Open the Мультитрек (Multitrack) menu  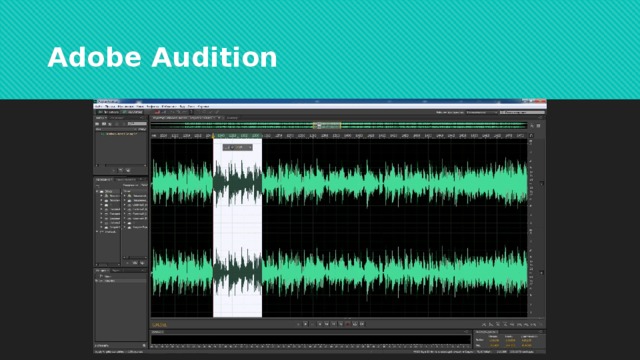coord(125,107)
